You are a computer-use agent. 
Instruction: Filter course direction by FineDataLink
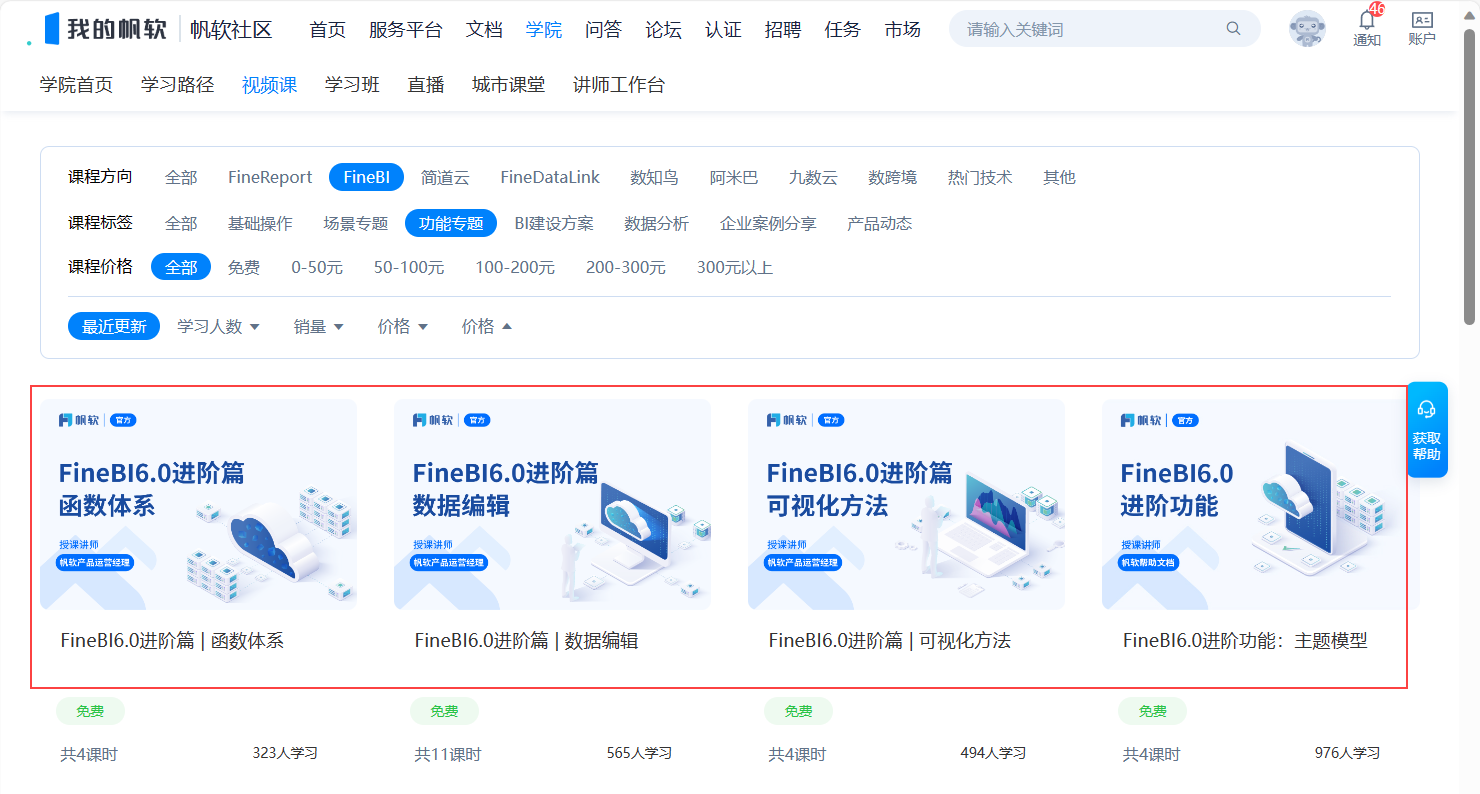[x=550, y=178]
